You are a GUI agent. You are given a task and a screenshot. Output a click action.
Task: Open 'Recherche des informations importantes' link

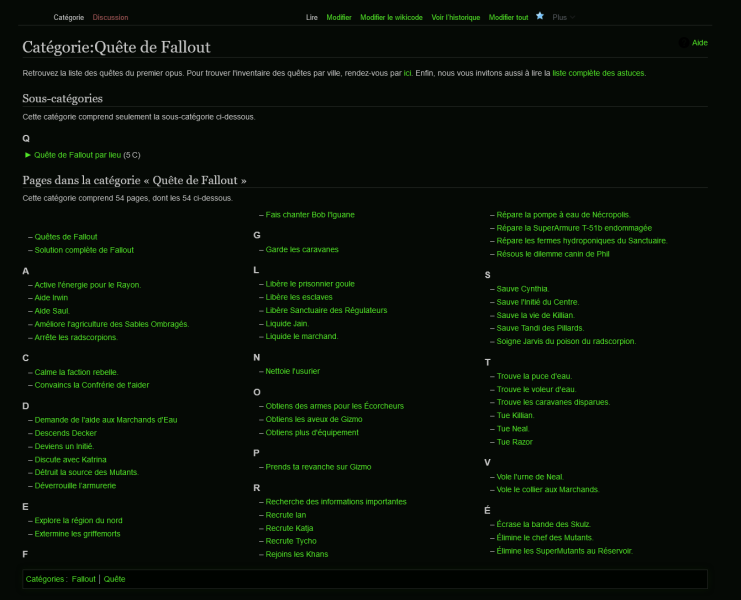[336, 502]
